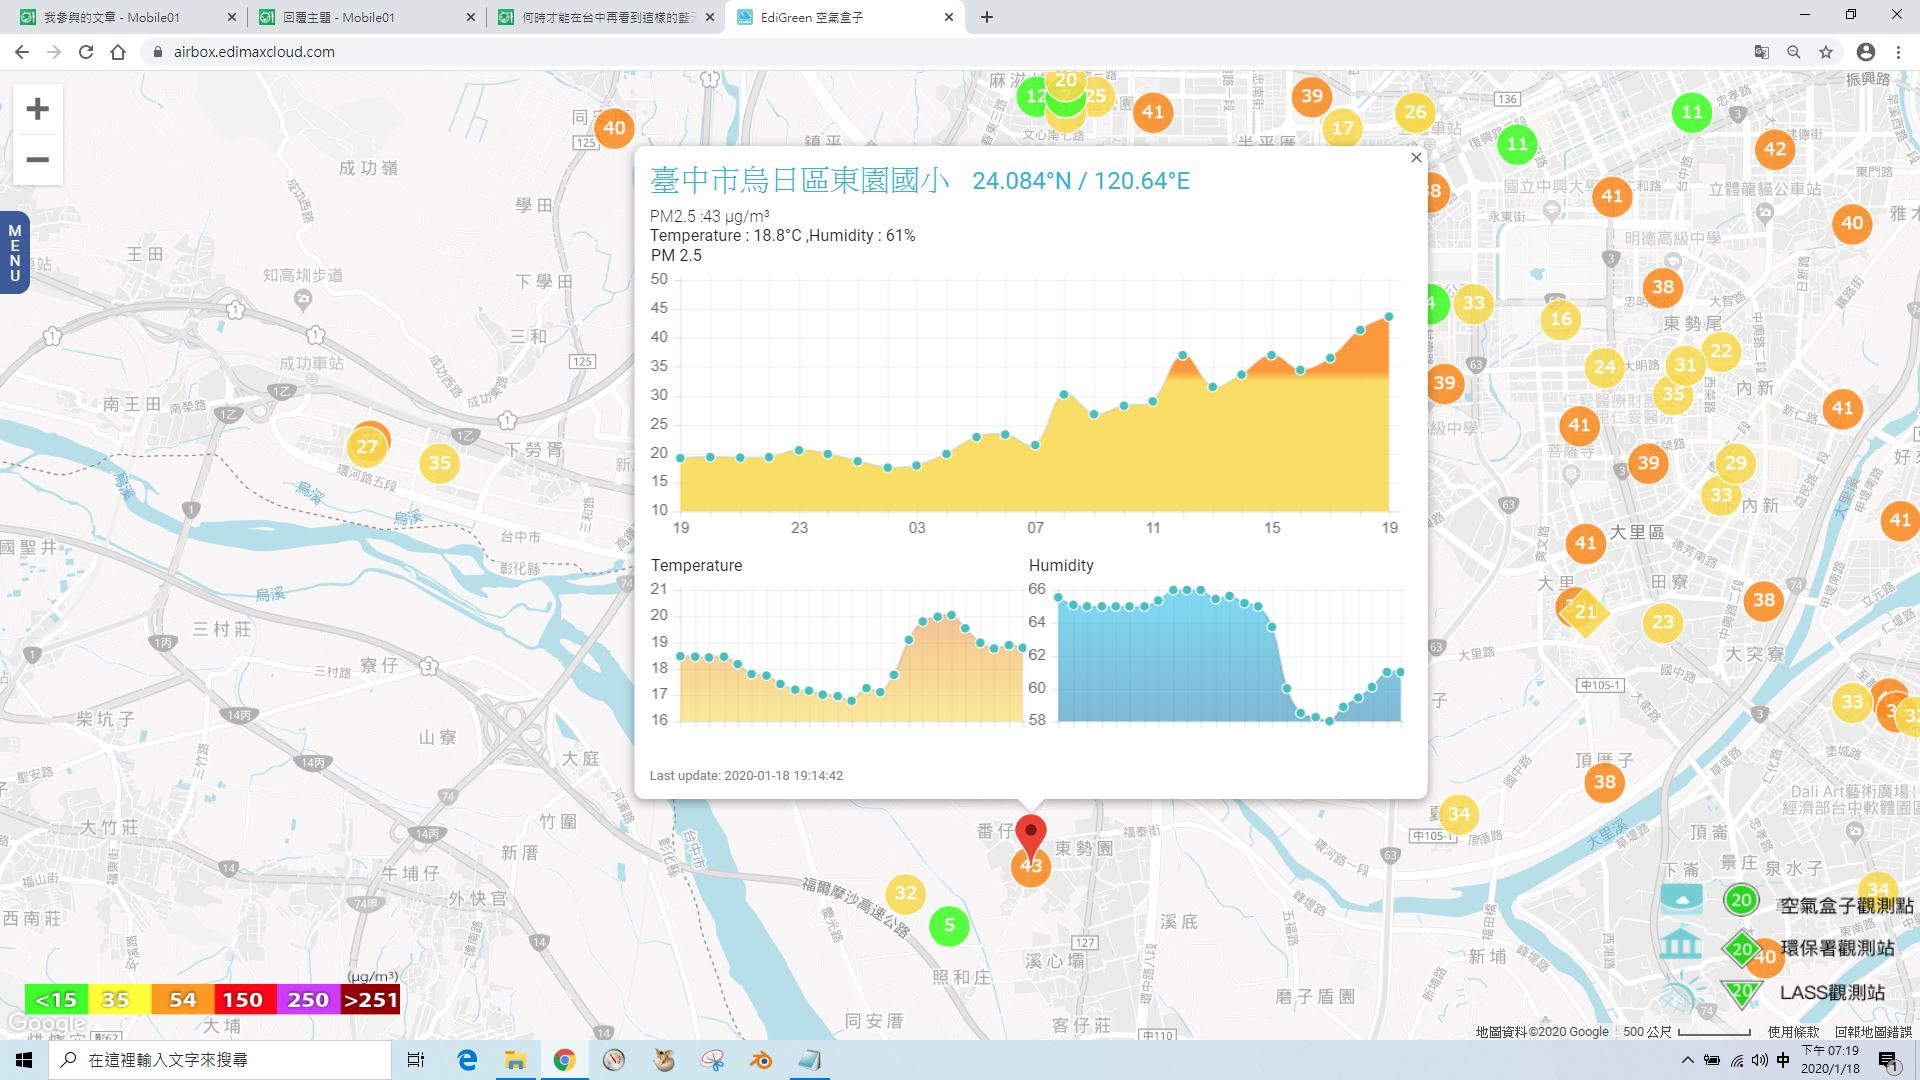Switch to 回覆主題 - Mobile01 tab
Image resolution: width=1920 pixels, height=1080 pixels.
coord(365,17)
